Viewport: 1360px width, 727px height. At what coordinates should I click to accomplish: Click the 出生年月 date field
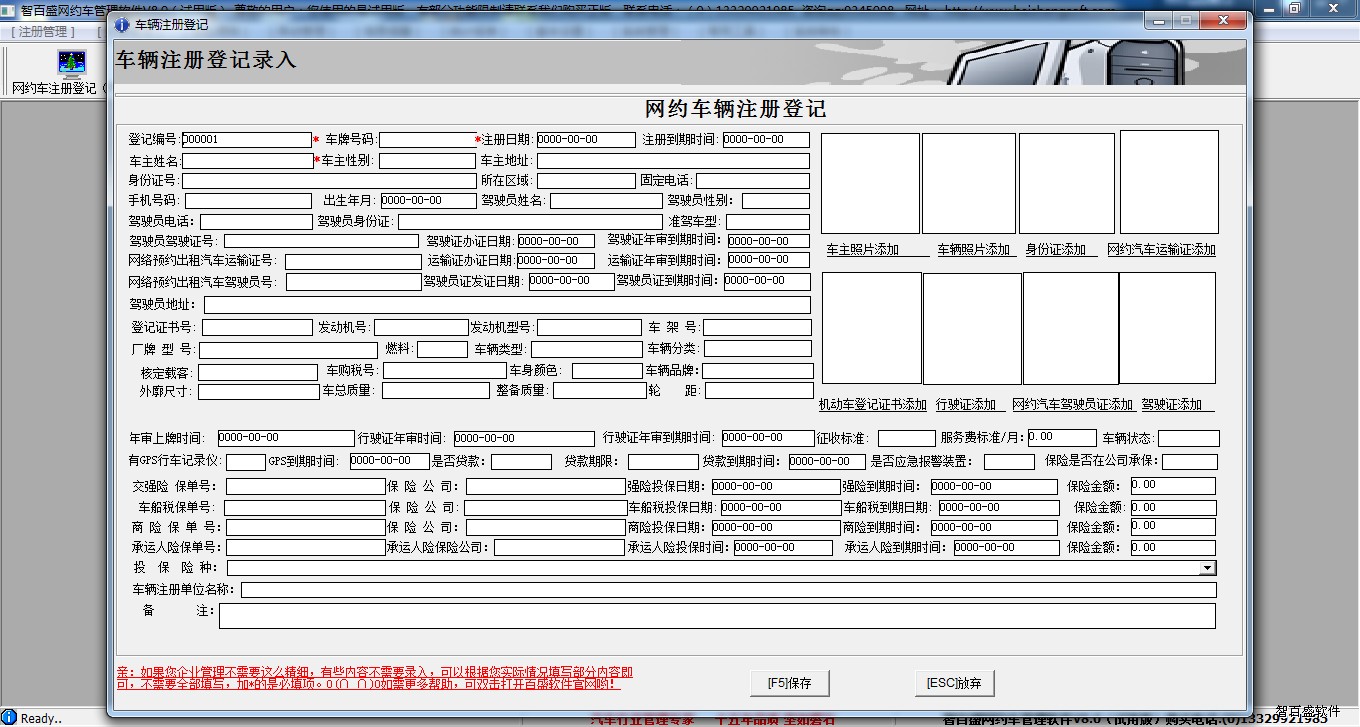click(x=428, y=201)
